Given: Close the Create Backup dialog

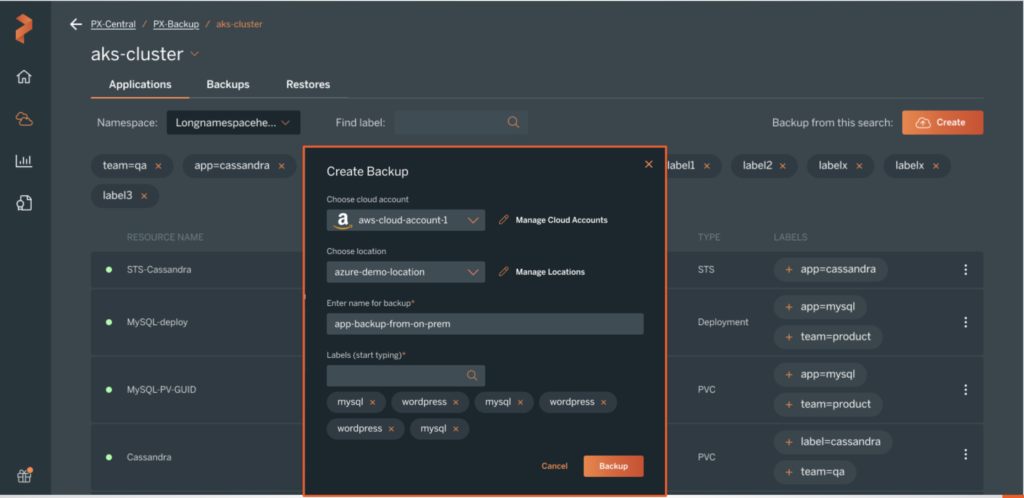Looking at the screenshot, I should [x=648, y=164].
